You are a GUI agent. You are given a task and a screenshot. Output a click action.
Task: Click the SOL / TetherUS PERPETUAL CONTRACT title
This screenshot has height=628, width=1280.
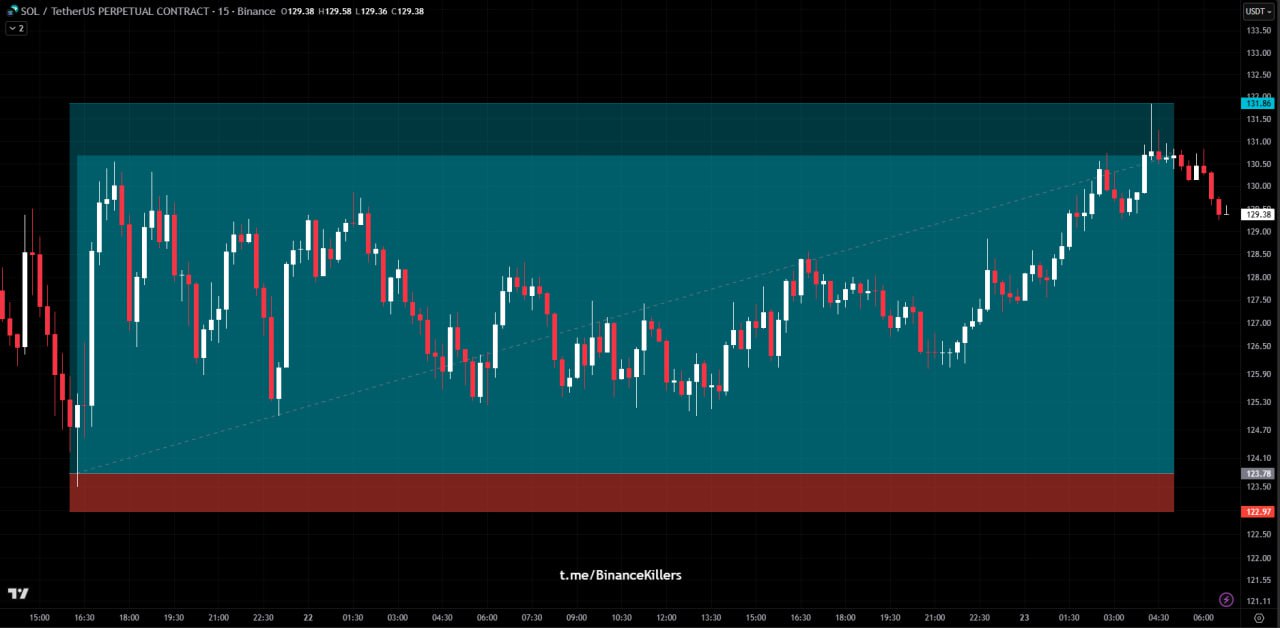click(112, 12)
